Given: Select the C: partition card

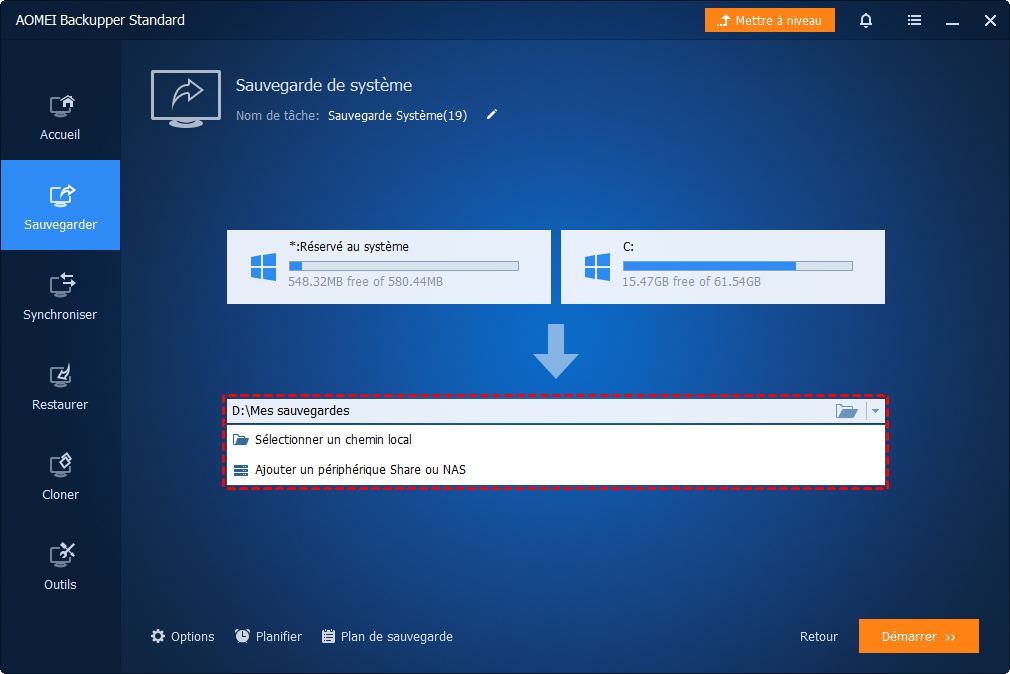Looking at the screenshot, I should point(723,267).
